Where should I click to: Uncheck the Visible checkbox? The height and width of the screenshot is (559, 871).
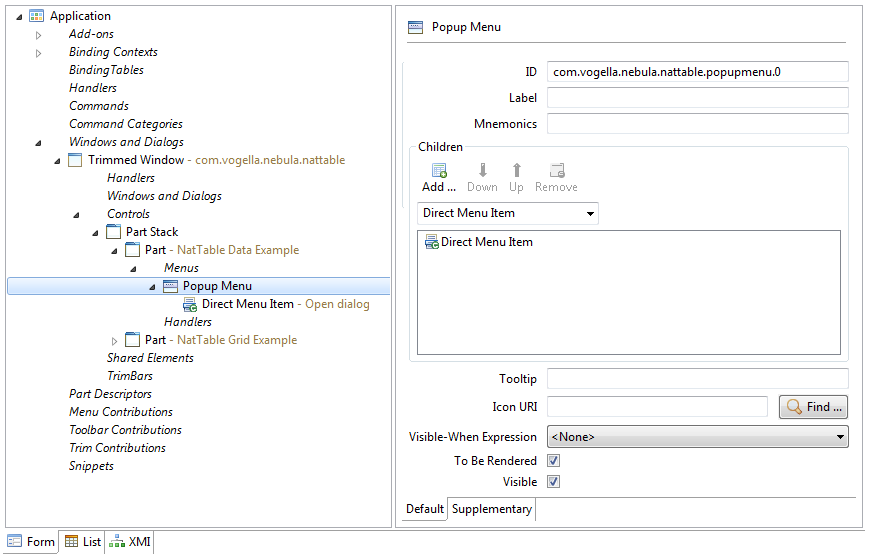[x=553, y=482]
